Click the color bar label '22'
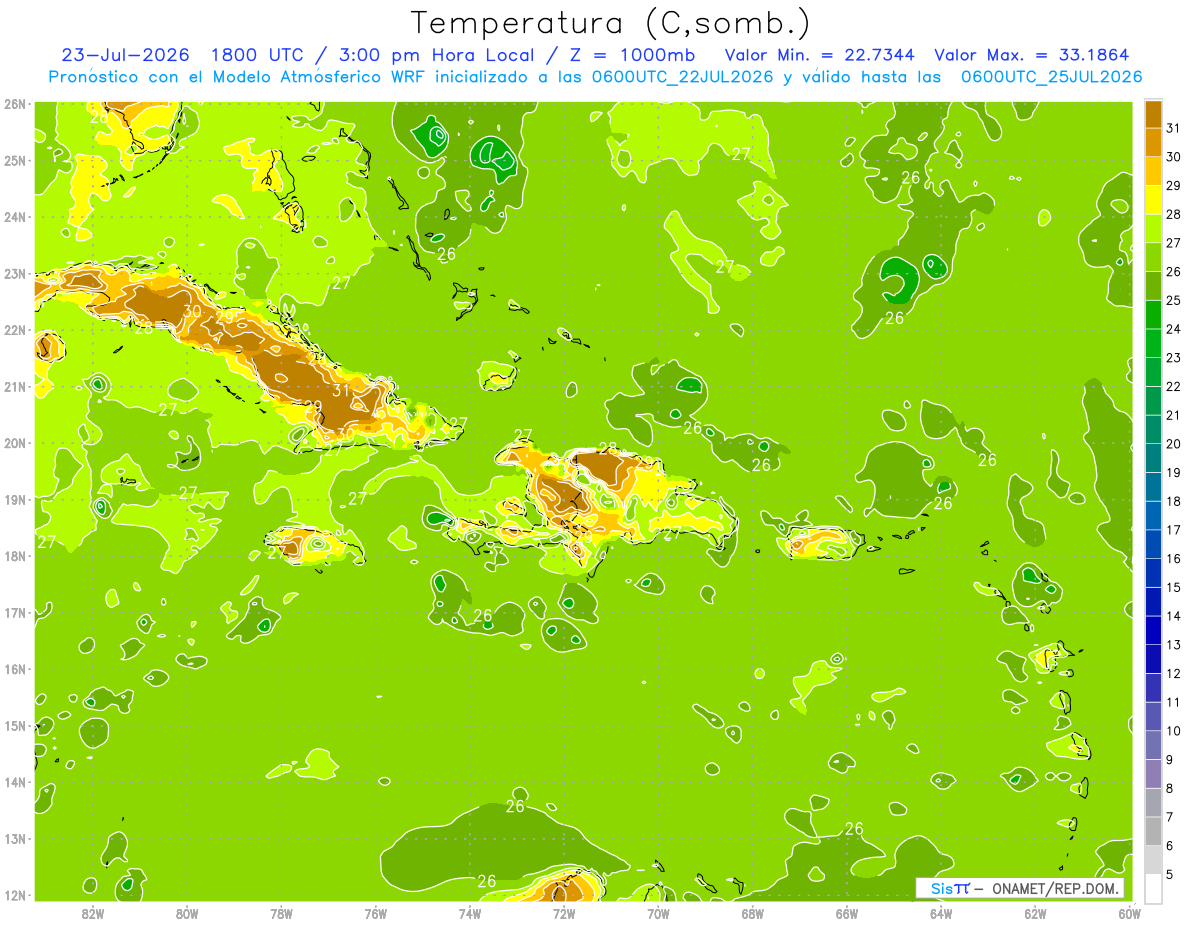Viewport: 1200px width, 927px height. [x=1174, y=386]
